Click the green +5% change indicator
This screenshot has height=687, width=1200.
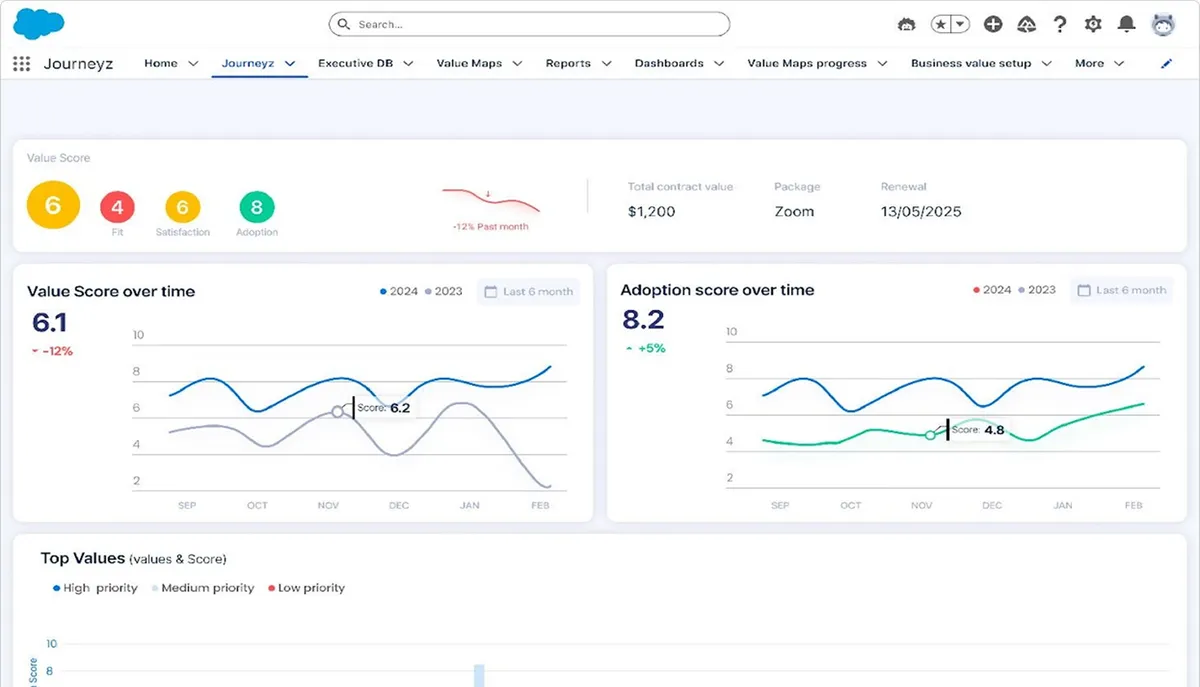click(645, 348)
